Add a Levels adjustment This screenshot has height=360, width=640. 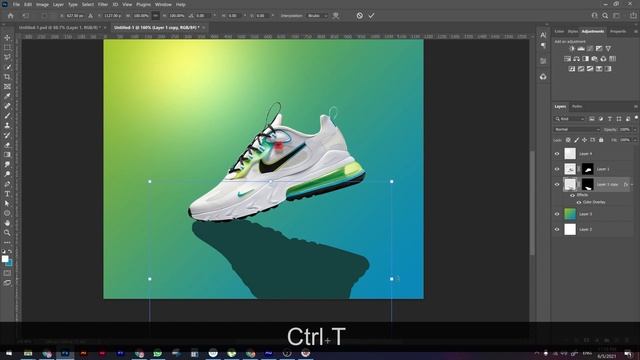581,49
